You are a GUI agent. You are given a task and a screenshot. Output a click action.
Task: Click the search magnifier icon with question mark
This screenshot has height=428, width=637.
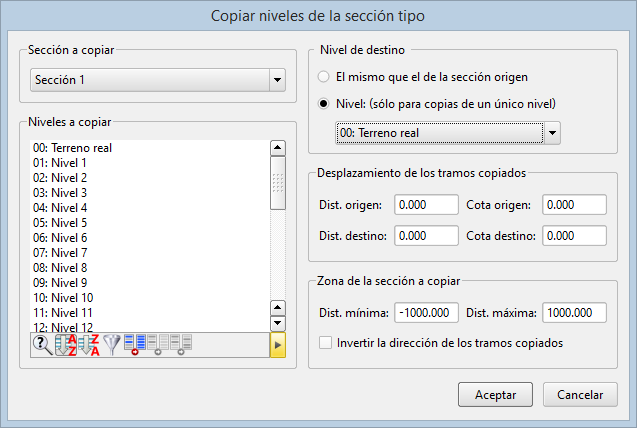click(x=43, y=345)
